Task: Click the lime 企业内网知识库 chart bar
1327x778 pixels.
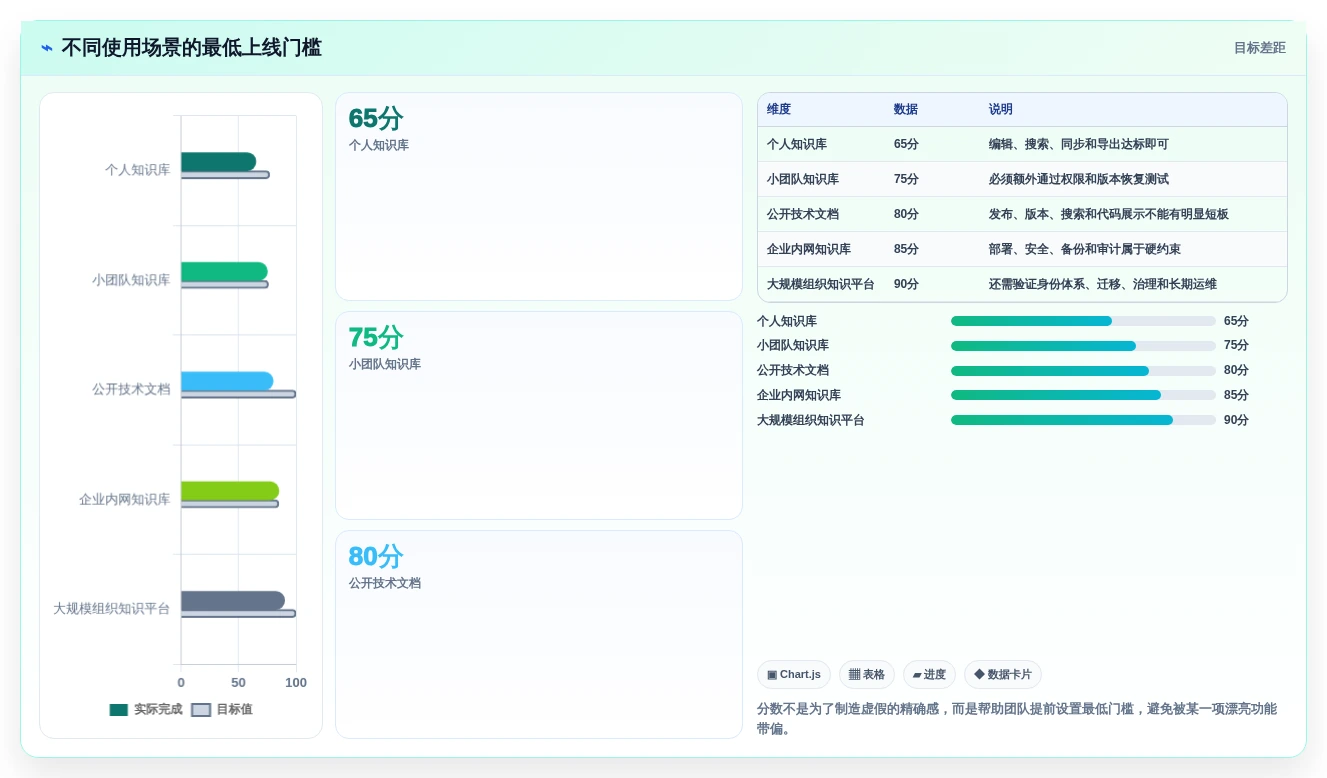Action: [x=230, y=491]
